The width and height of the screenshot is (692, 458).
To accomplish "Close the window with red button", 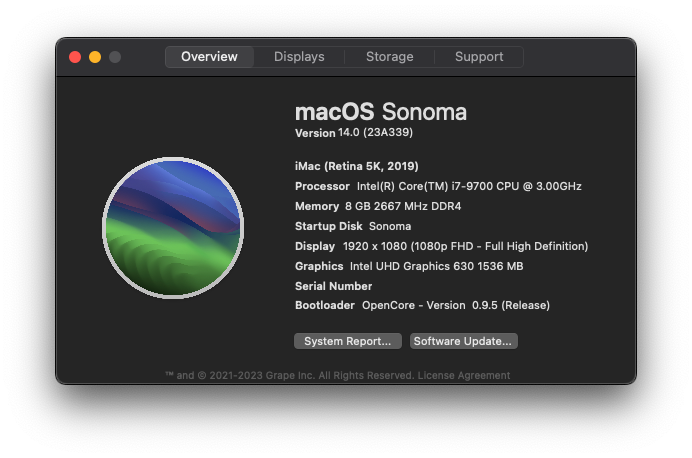I will 75,57.
